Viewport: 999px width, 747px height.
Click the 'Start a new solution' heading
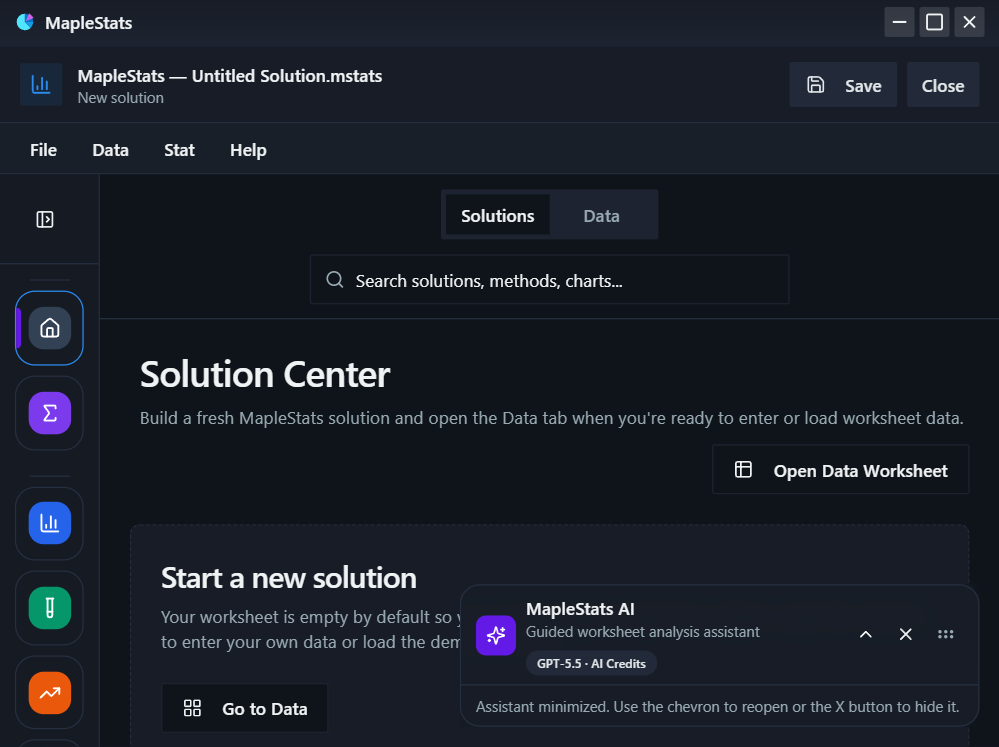(x=289, y=578)
